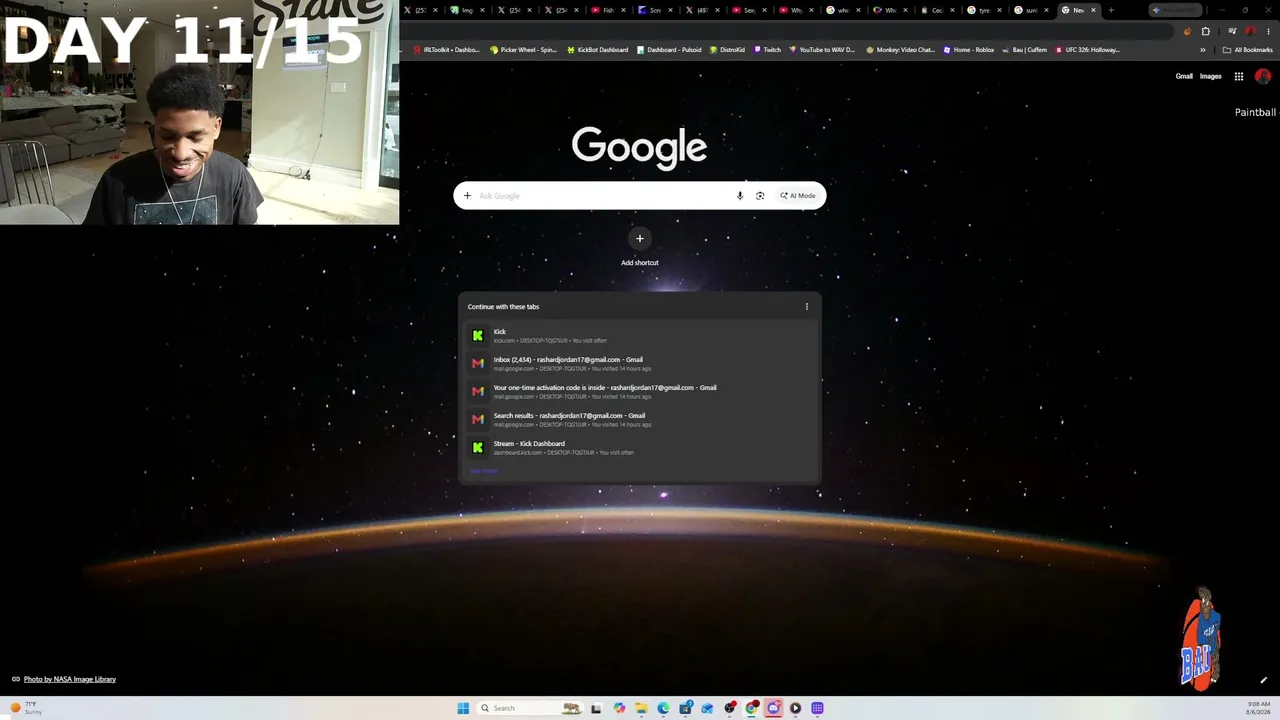Open the DistroKid bookmark
Viewport: 1280px width, 720px height.
(727, 50)
